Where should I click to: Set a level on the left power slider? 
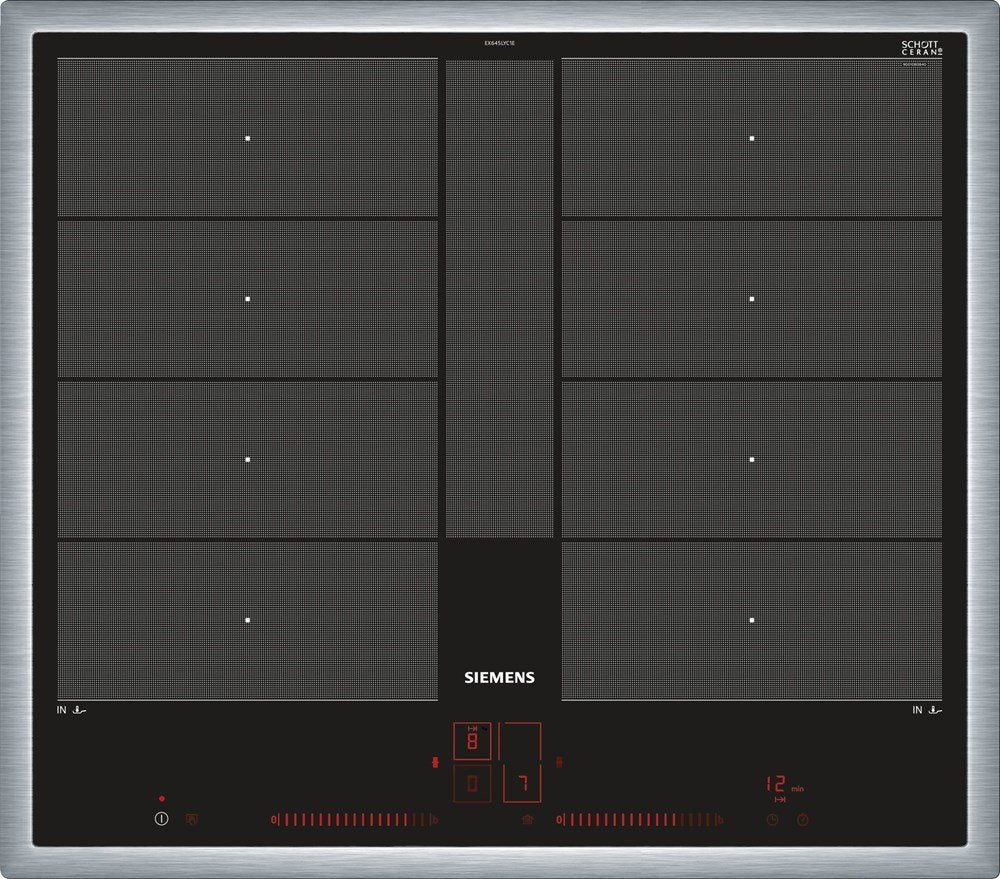[x=350, y=820]
